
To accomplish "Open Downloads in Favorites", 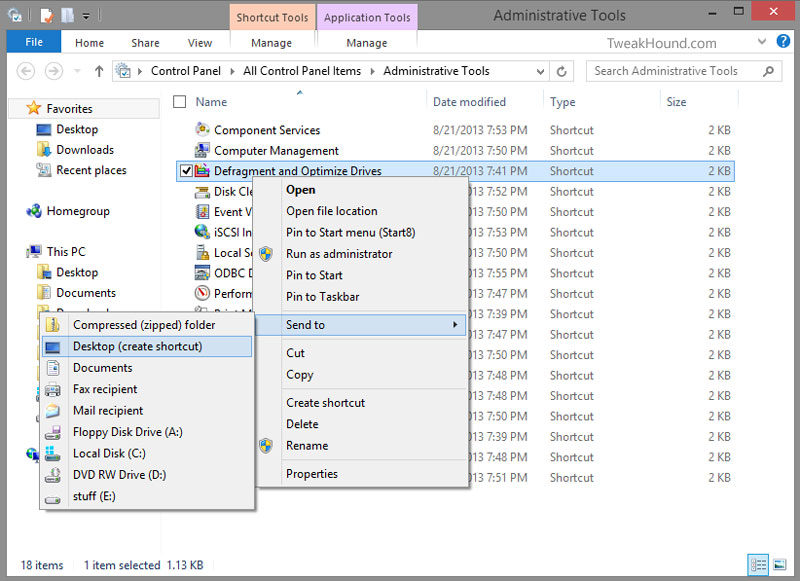I will point(84,150).
